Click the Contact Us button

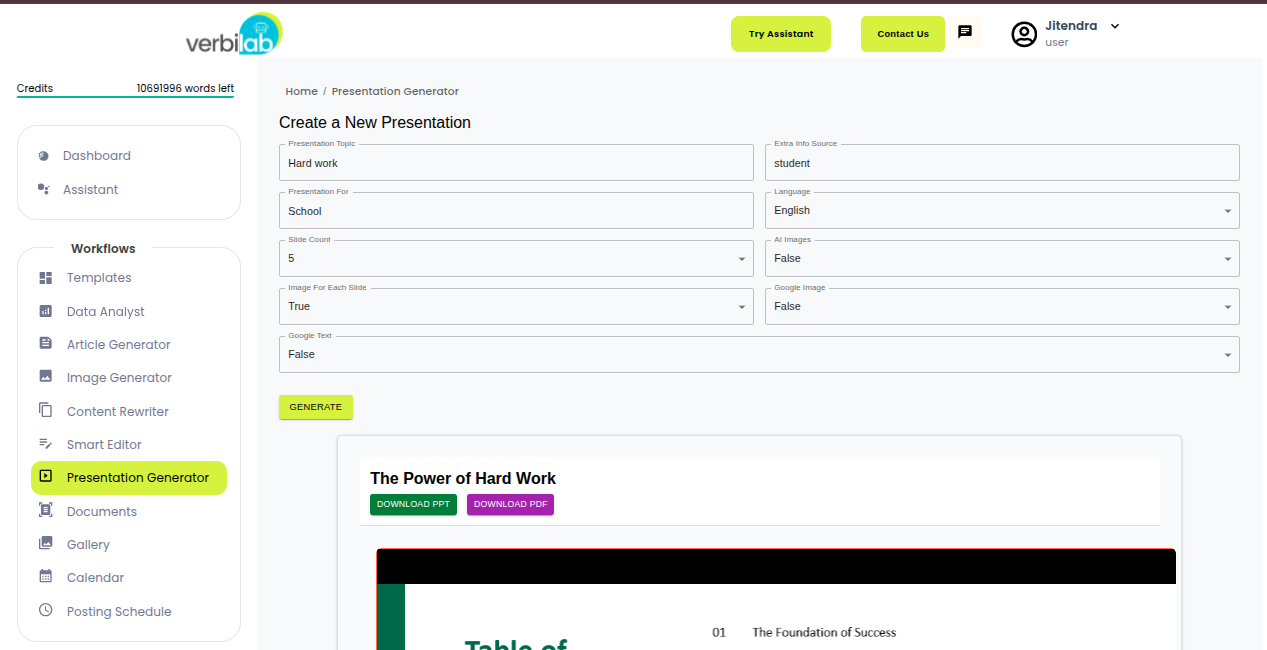pyautogui.click(x=903, y=34)
